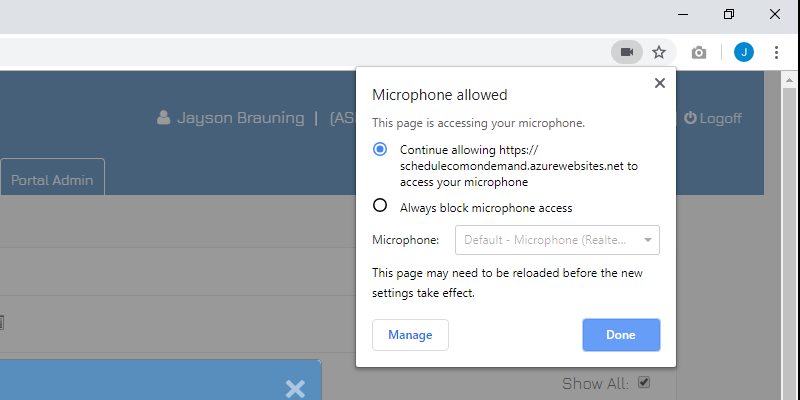This screenshot has height=400, width=800.
Task: Click the Manage button
Action: [410, 335]
